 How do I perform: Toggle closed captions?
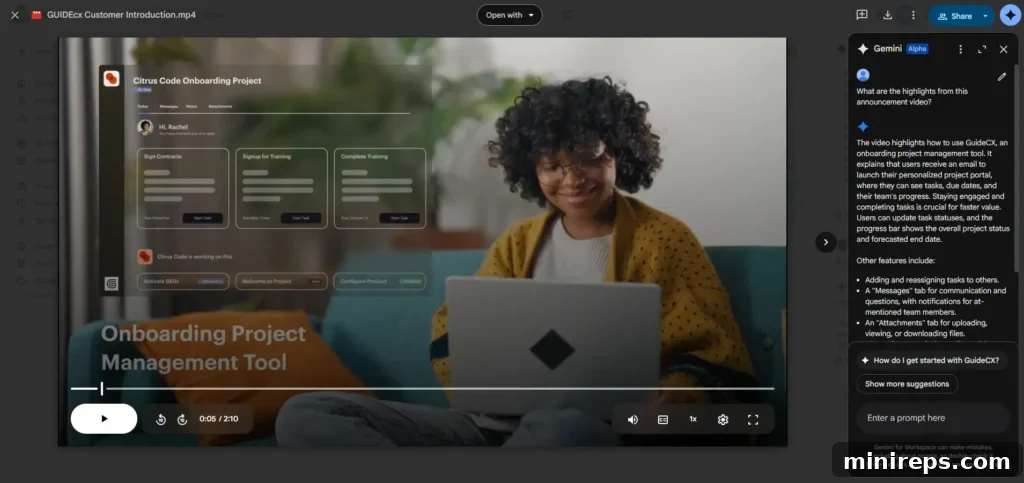point(663,420)
